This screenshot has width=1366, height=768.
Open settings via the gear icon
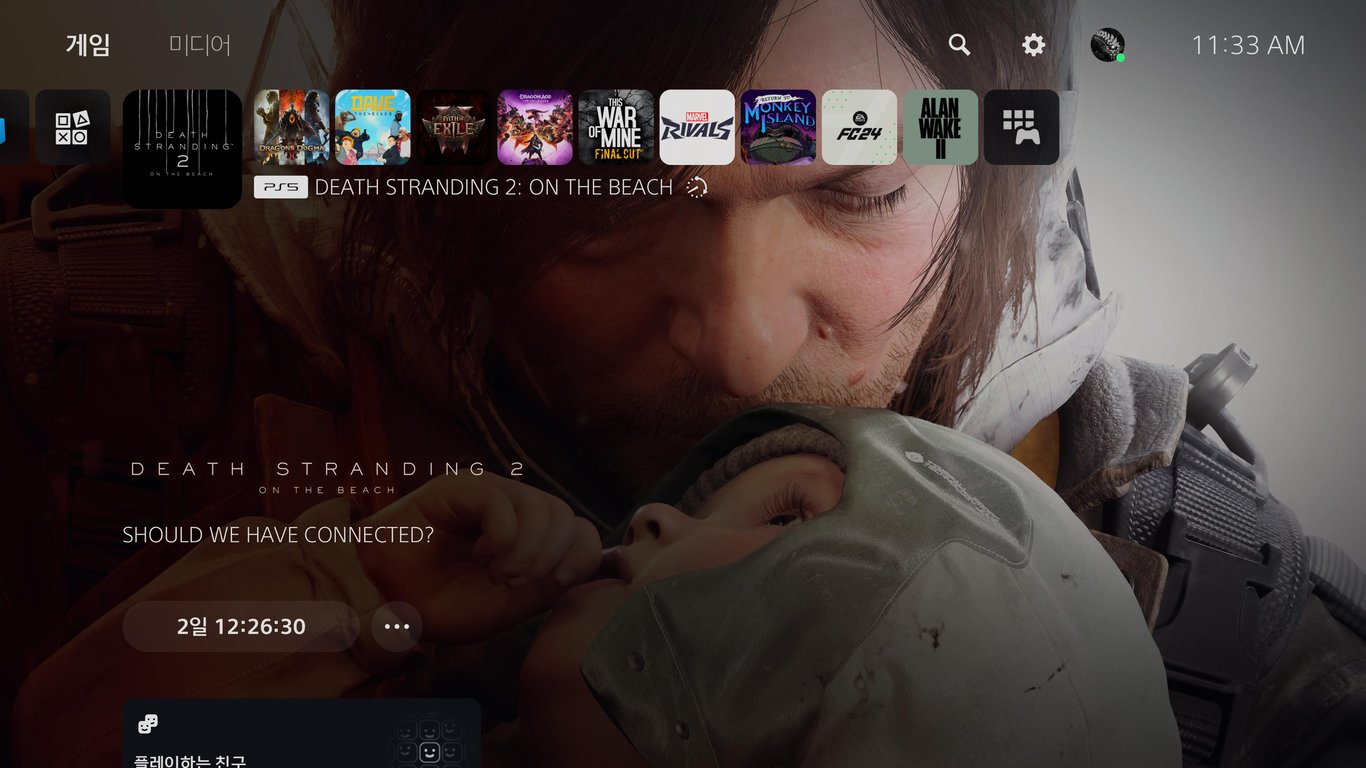1033,45
